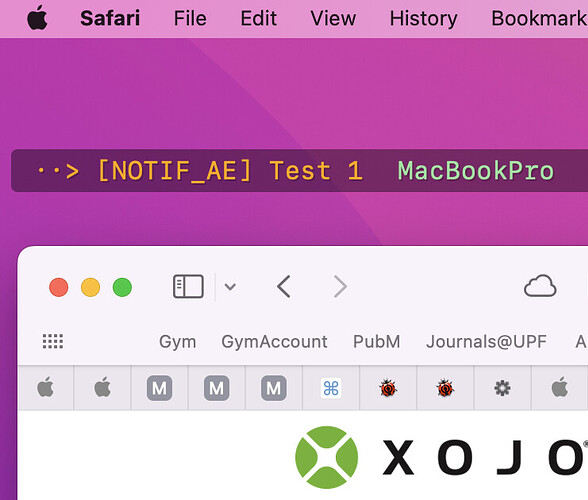Switch to the first M icon tab

coord(159,387)
